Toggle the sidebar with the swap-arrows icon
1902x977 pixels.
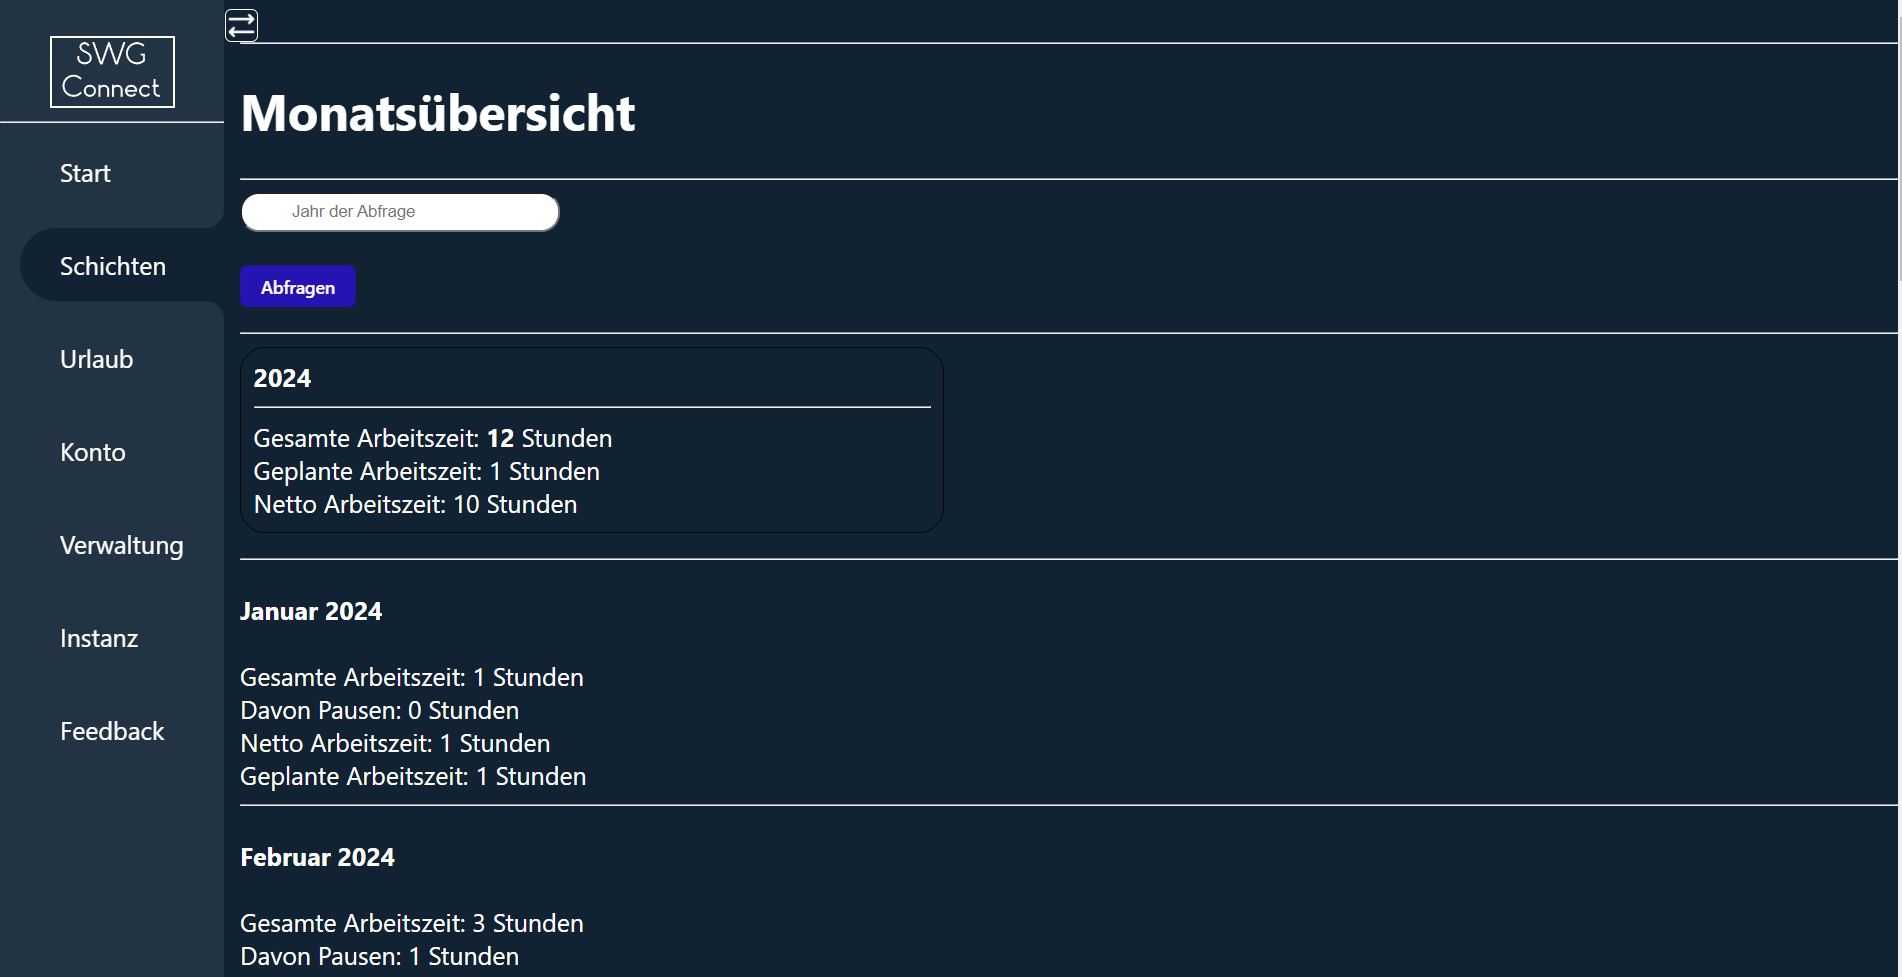tap(241, 25)
